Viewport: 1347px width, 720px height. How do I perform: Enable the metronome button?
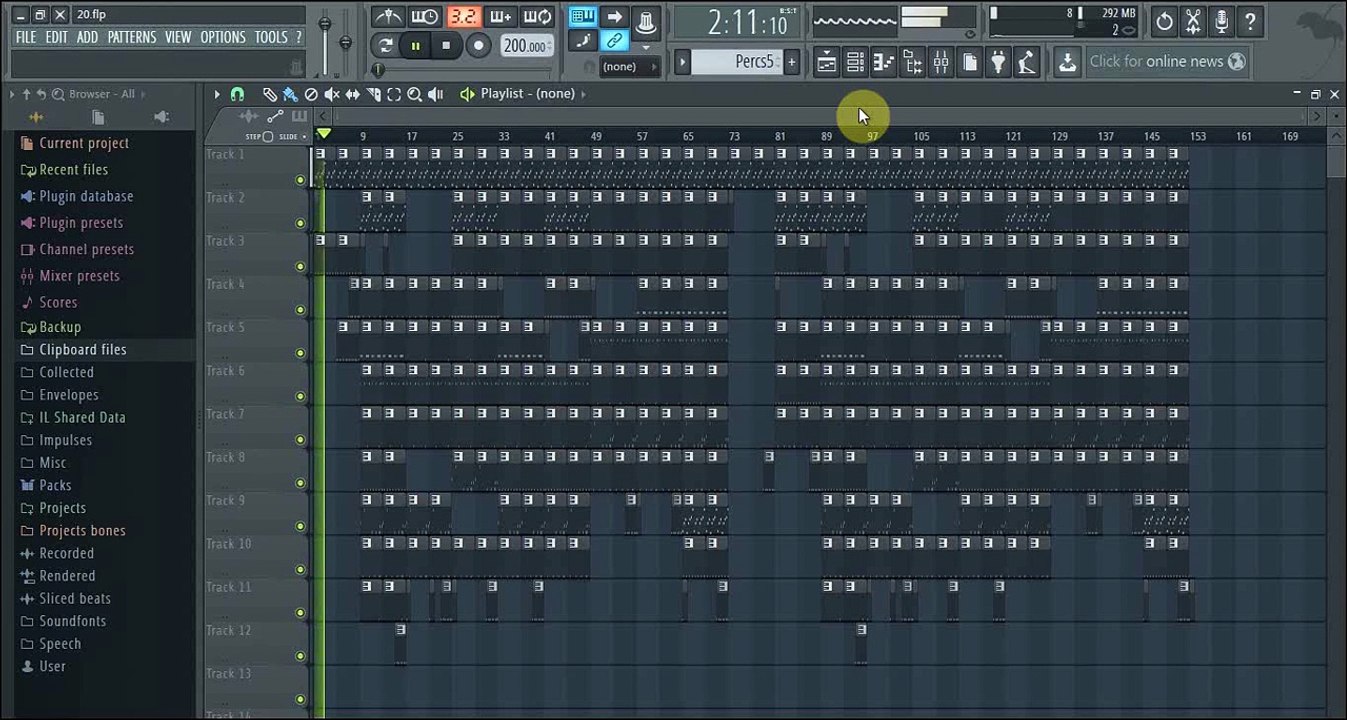(387, 17)
